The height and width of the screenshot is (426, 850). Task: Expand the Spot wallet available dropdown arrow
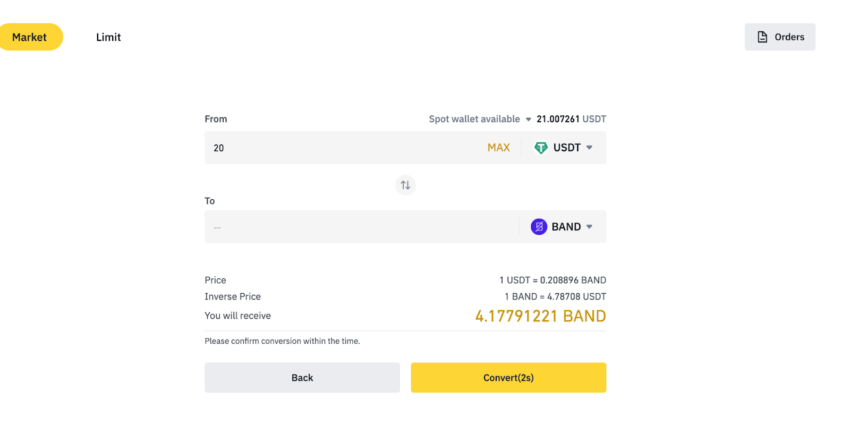528,119
